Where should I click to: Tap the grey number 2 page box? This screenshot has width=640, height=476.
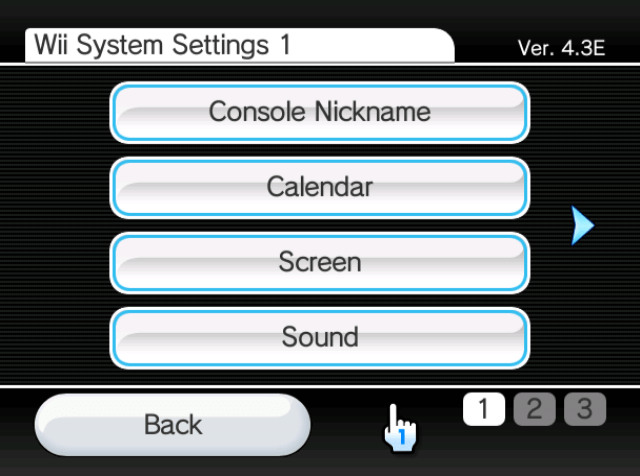pyautogui.click(x=534, y=409)
